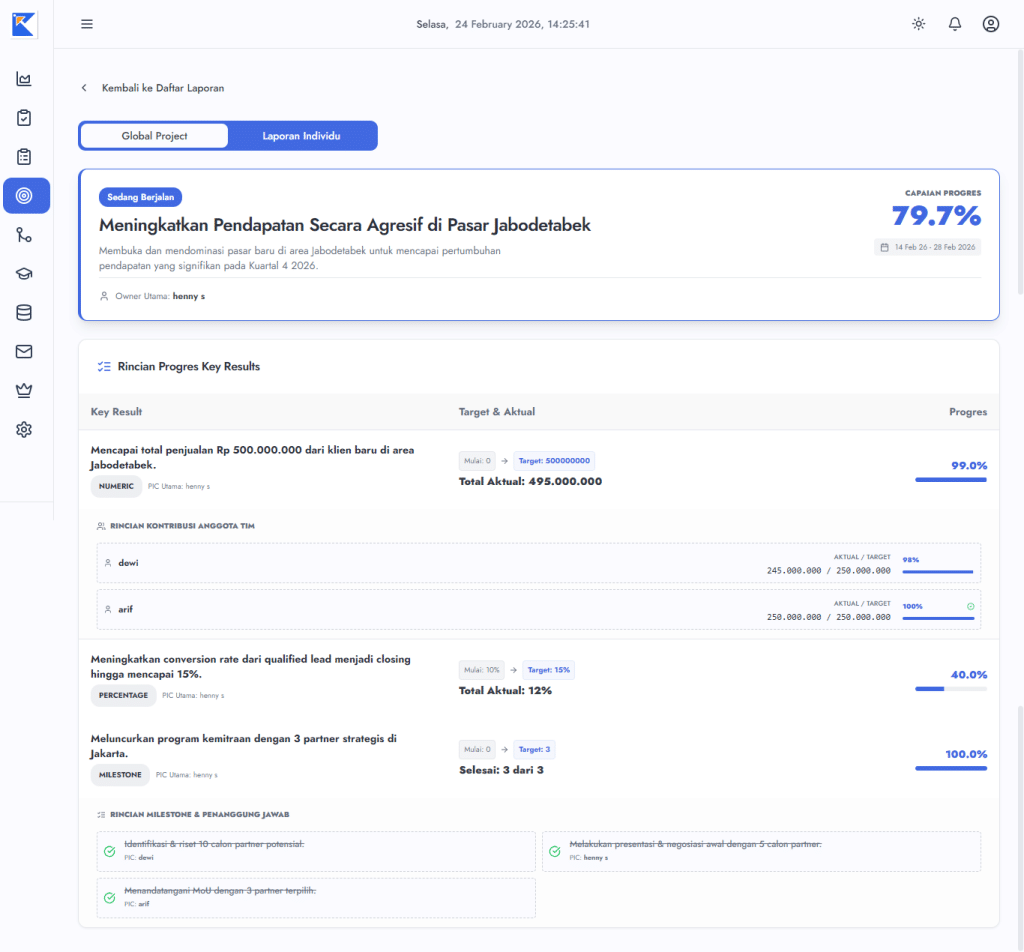Click the 99.0% progress bar
The height and width of the screenshot is (952, 1024).
tap(951, 480)
